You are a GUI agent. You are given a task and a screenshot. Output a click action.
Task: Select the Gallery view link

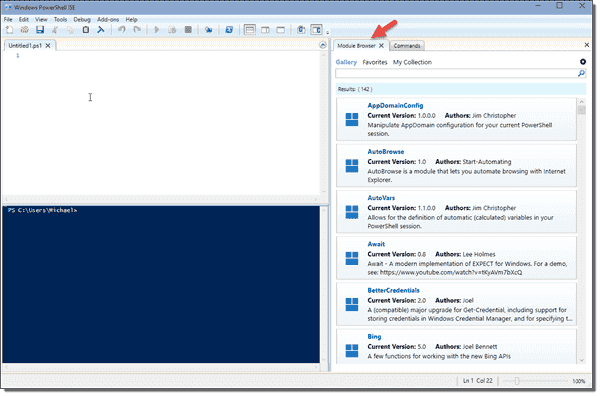[x=346, y=62]
